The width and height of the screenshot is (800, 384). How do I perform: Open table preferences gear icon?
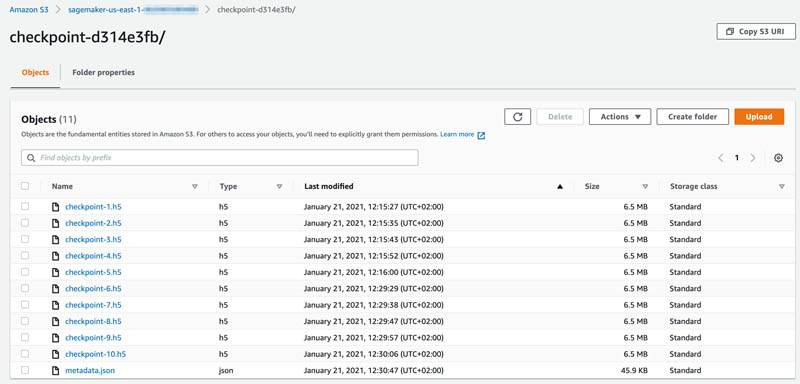(x=778, y=158)
